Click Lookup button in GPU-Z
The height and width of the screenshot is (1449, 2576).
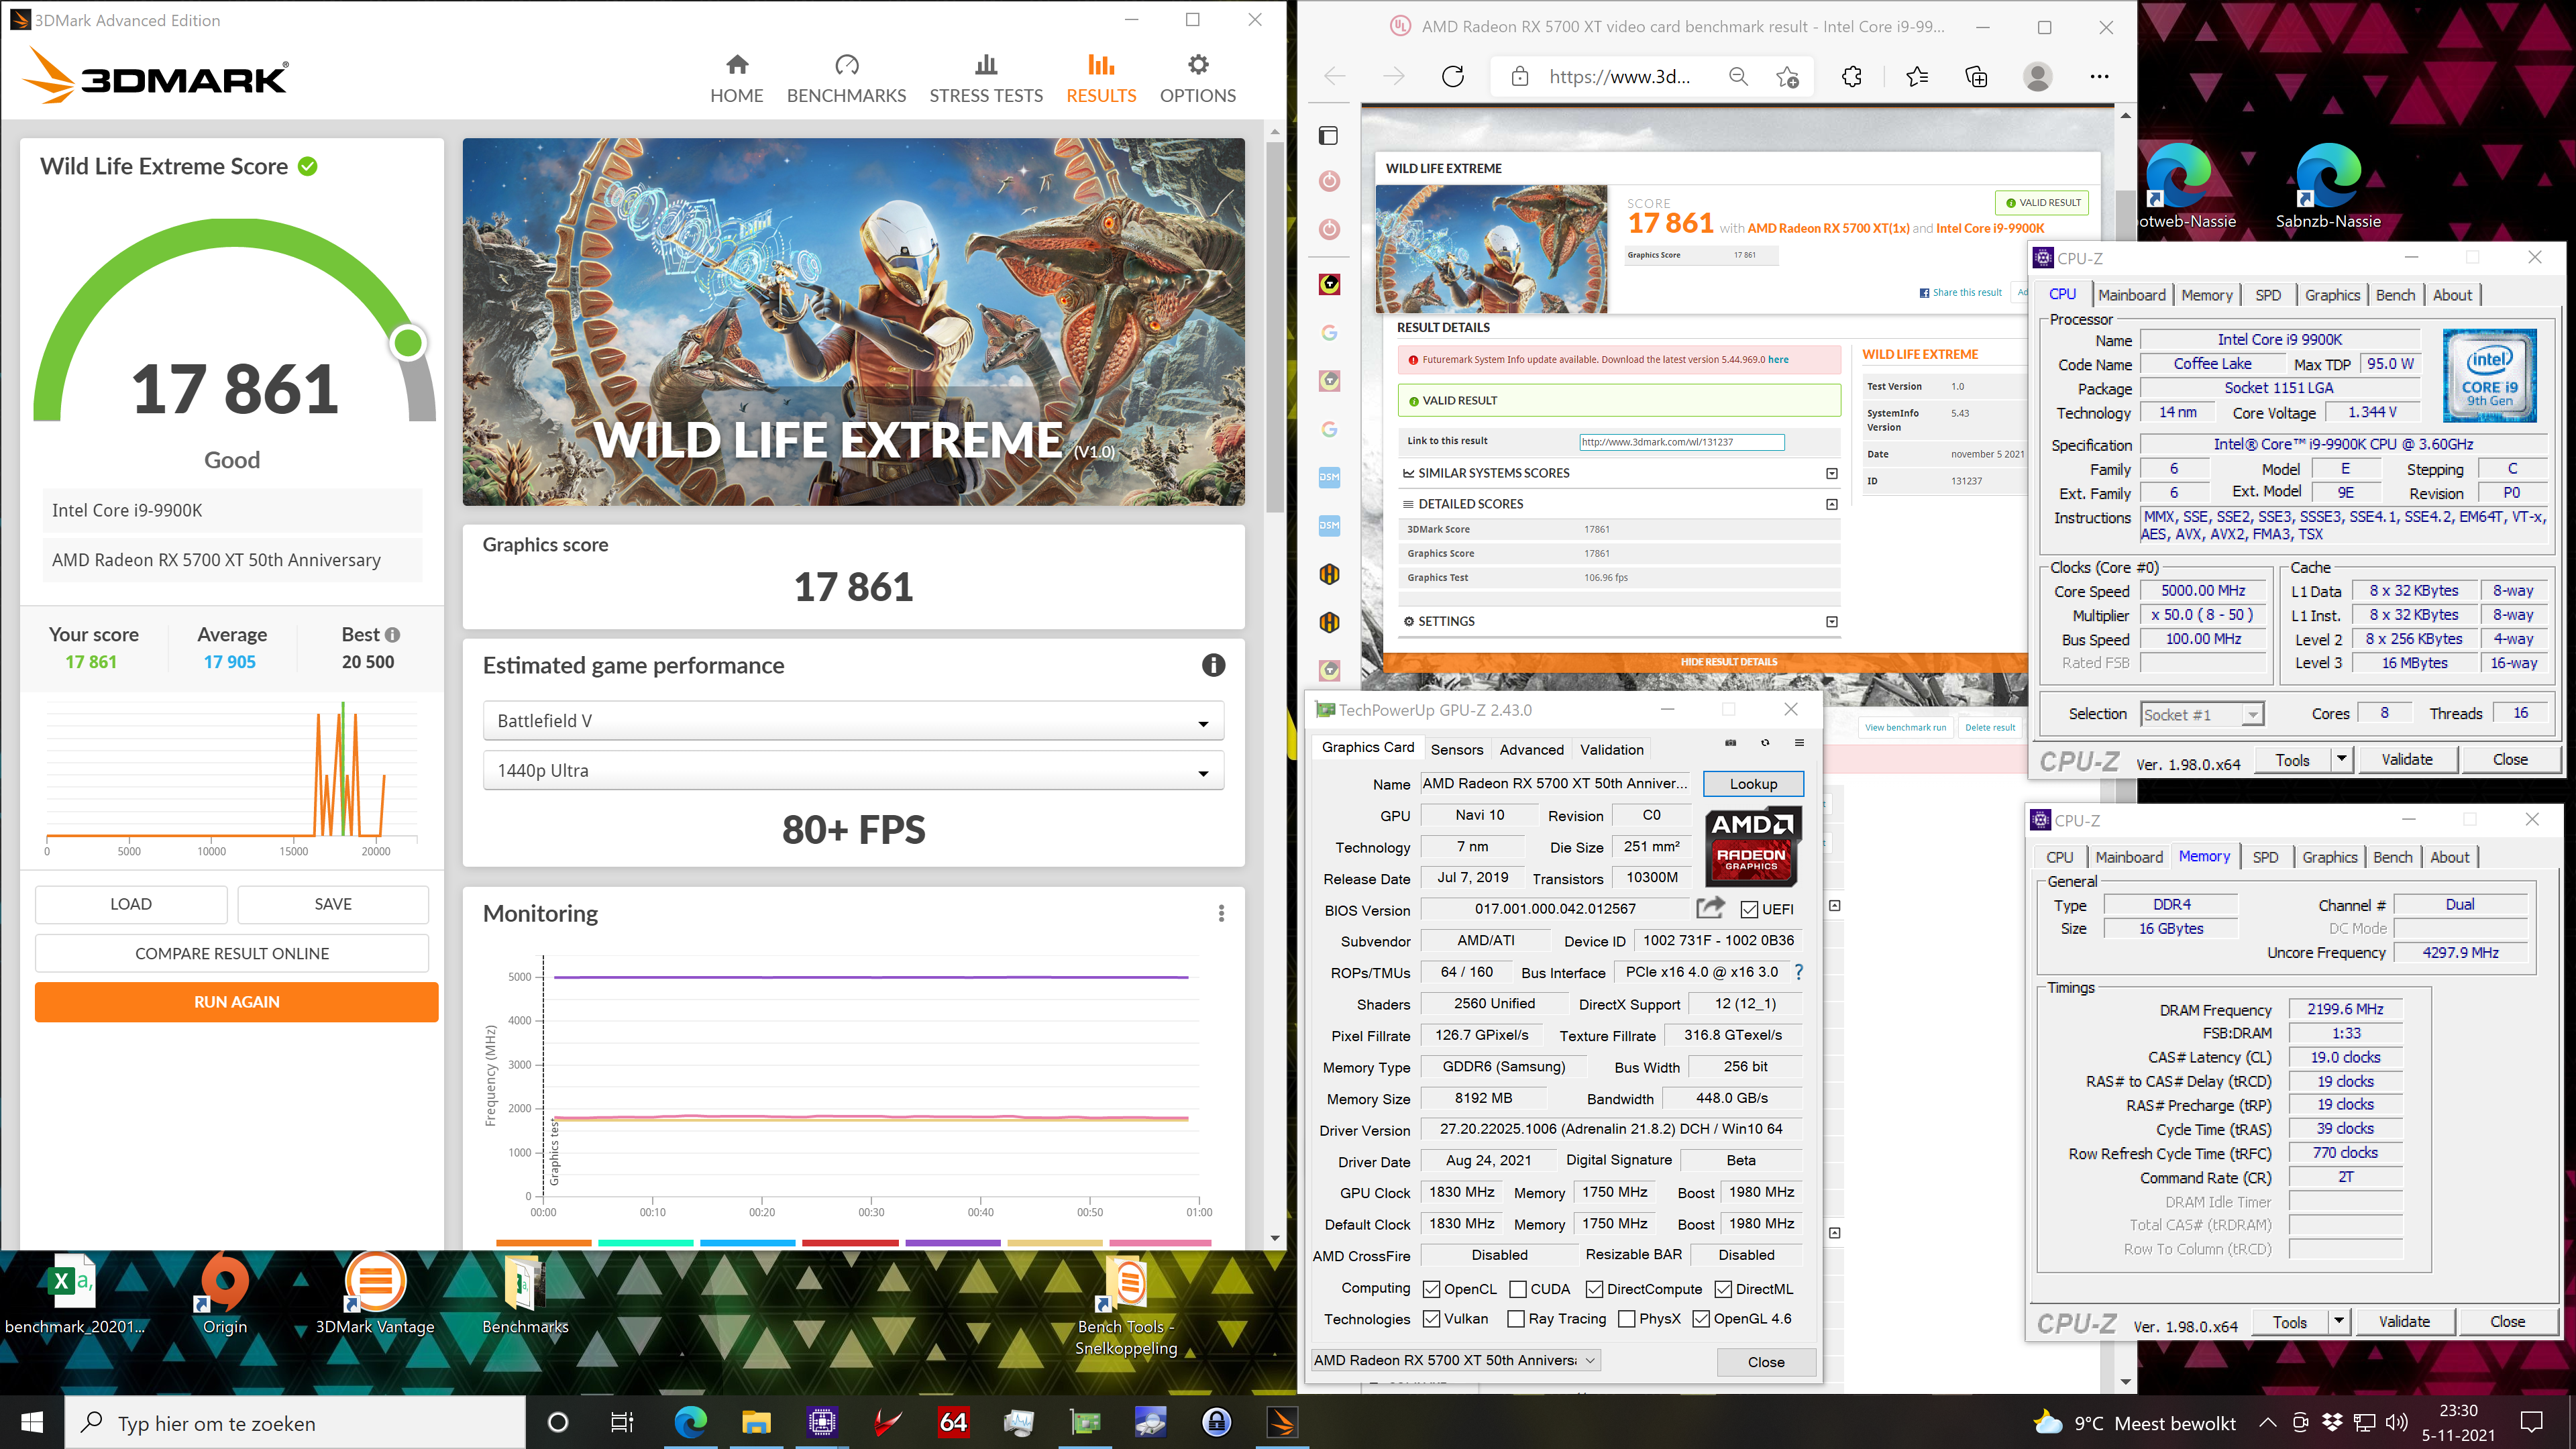click(1753, 784)
